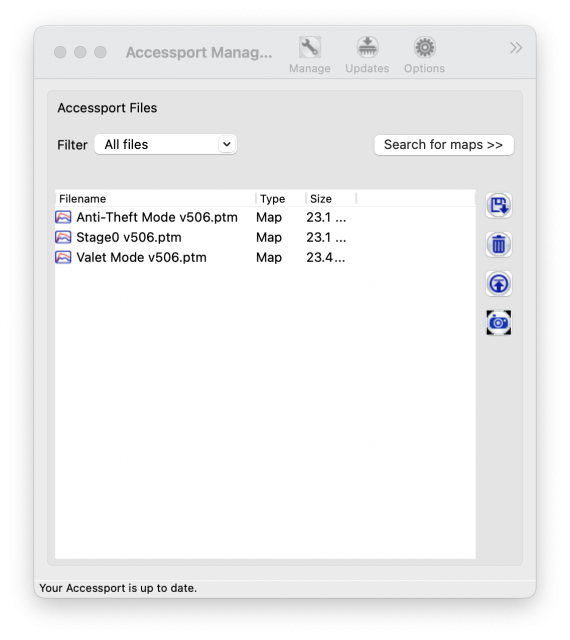Sort by the Type column header
The height and width of the screenshot is (640, 570).
pos(281,199)
